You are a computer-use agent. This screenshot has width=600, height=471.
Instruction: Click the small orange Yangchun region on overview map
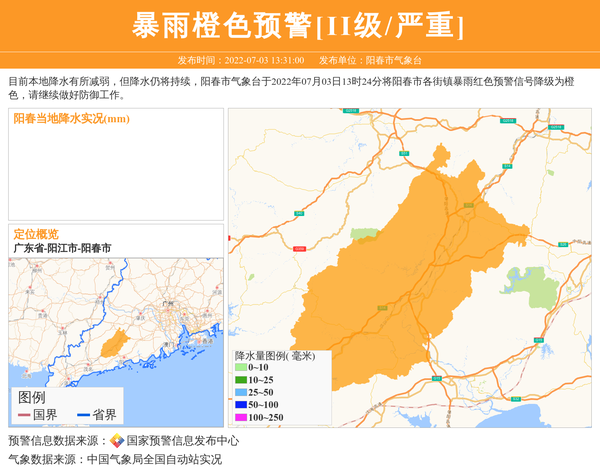click(x=115, y=340)
